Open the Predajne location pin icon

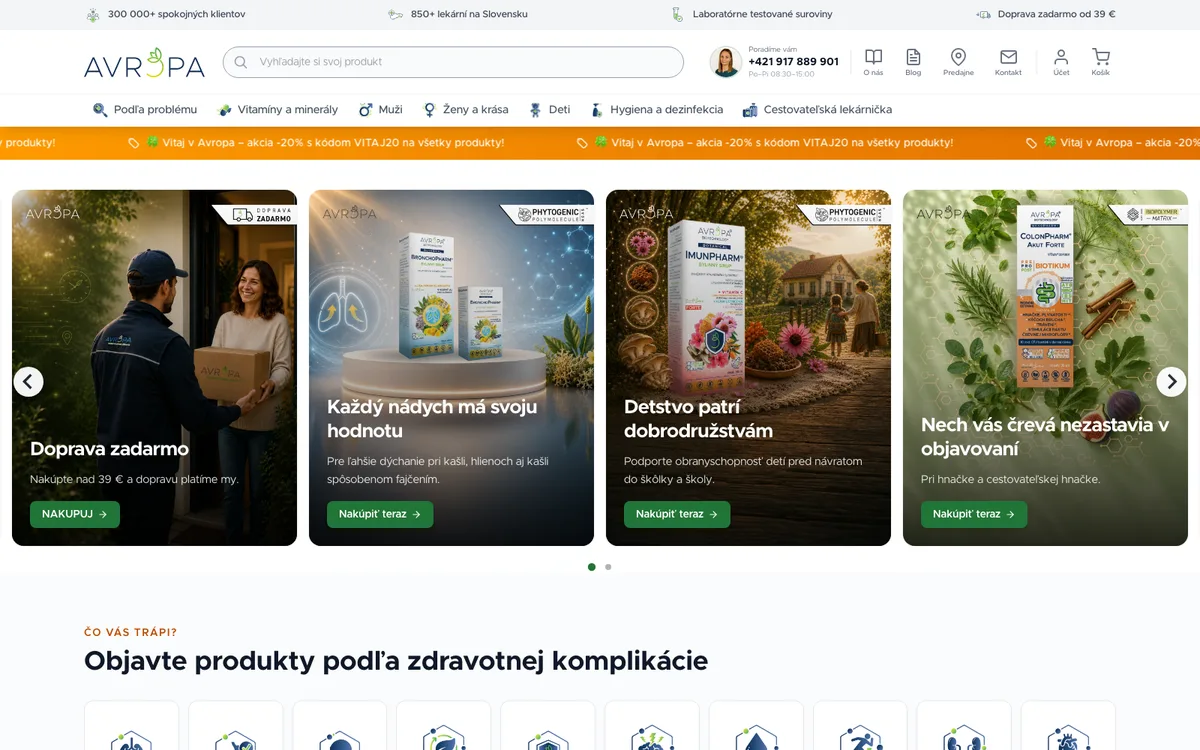tap(958, 57)
